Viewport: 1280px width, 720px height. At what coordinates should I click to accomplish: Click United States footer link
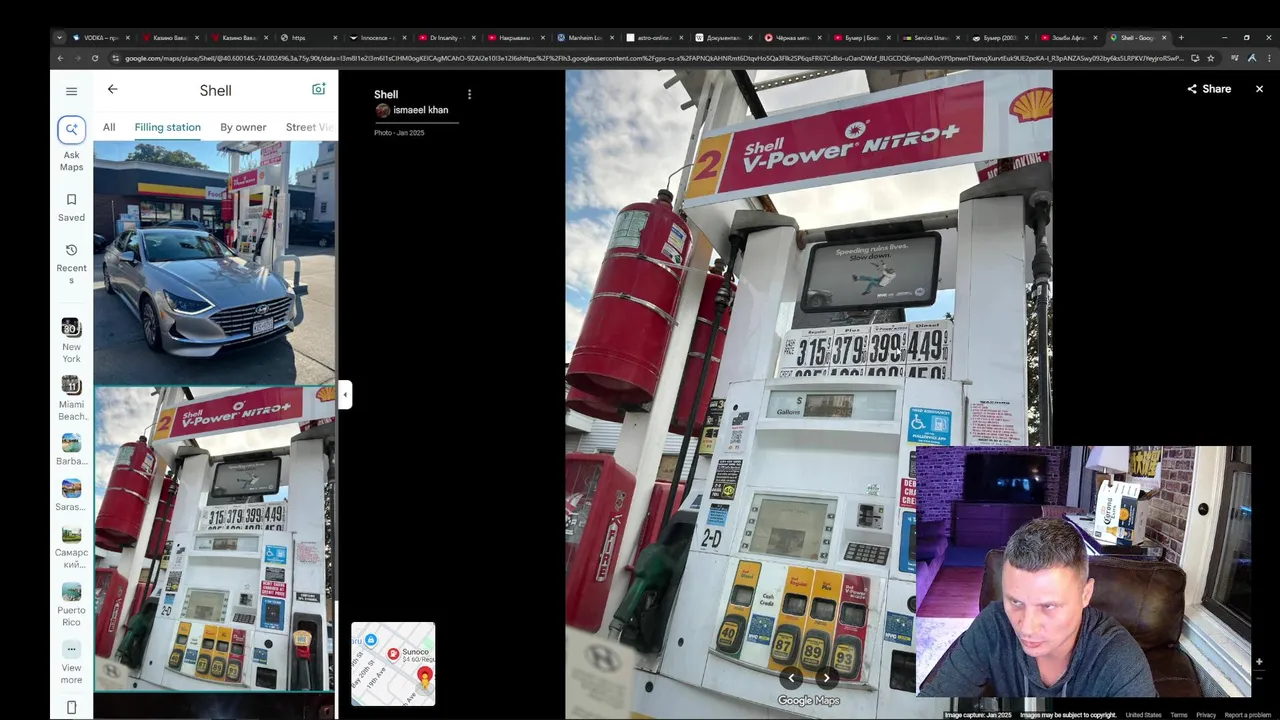pos(1143,715)
